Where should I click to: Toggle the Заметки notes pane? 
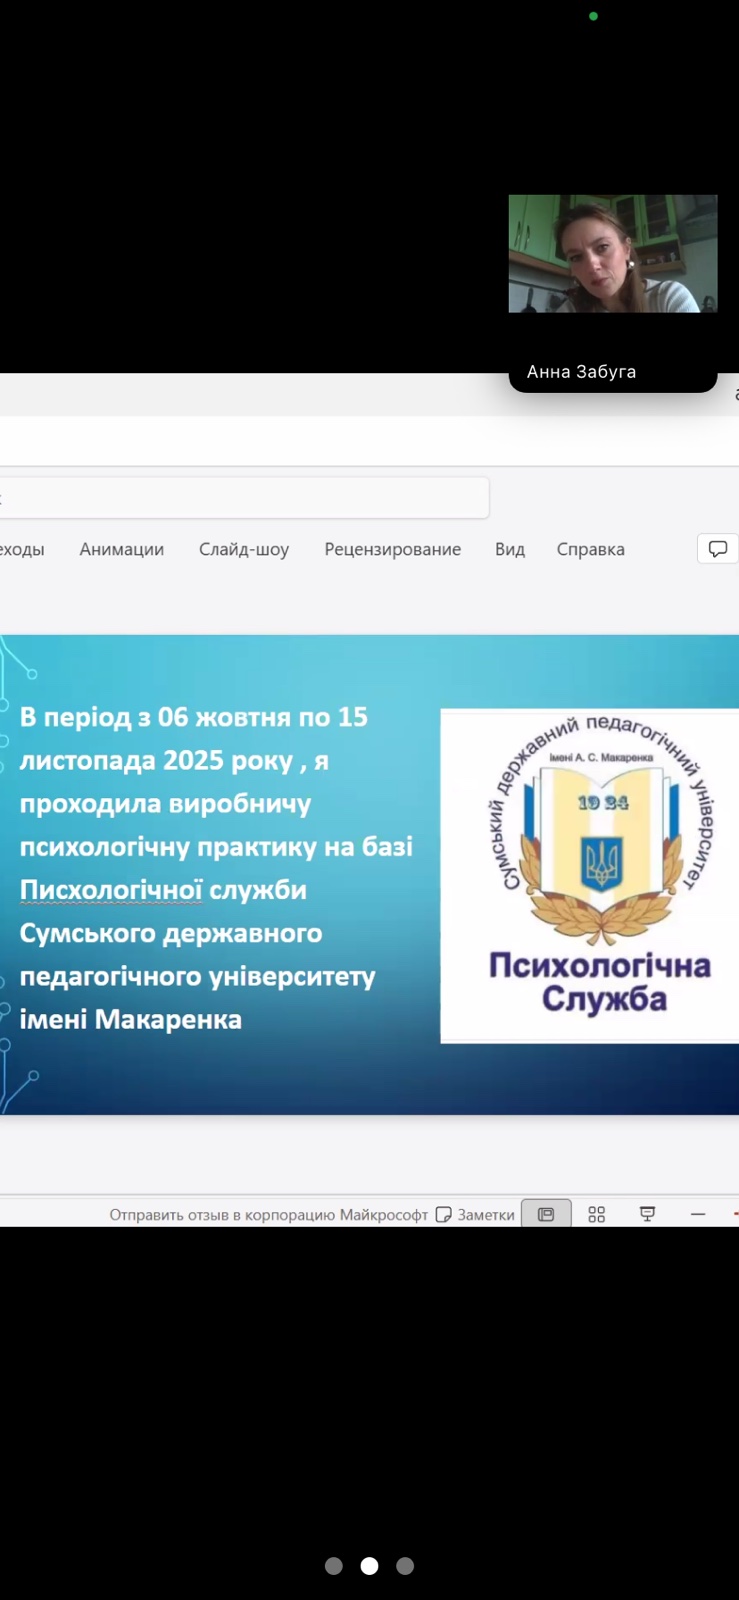476,1215
